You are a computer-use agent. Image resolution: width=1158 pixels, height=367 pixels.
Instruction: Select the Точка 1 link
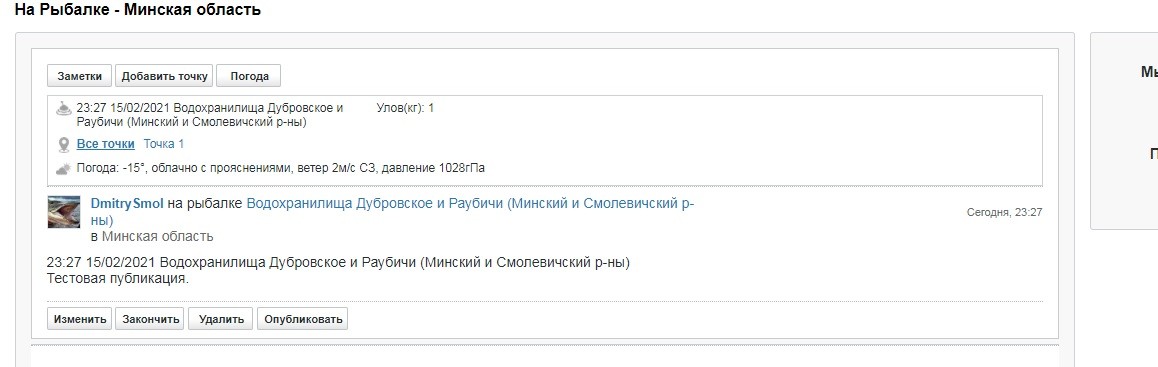tap(164, 144)
